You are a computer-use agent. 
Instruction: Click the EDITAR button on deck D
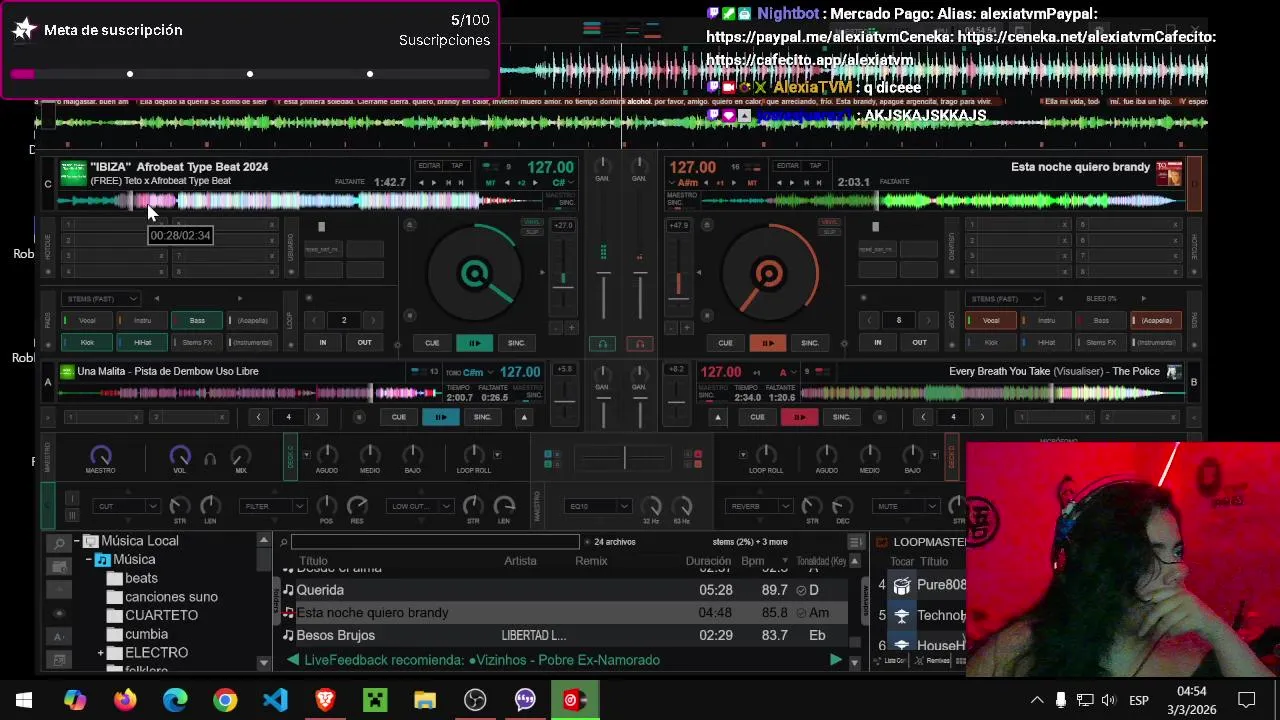tap(788, 166)
